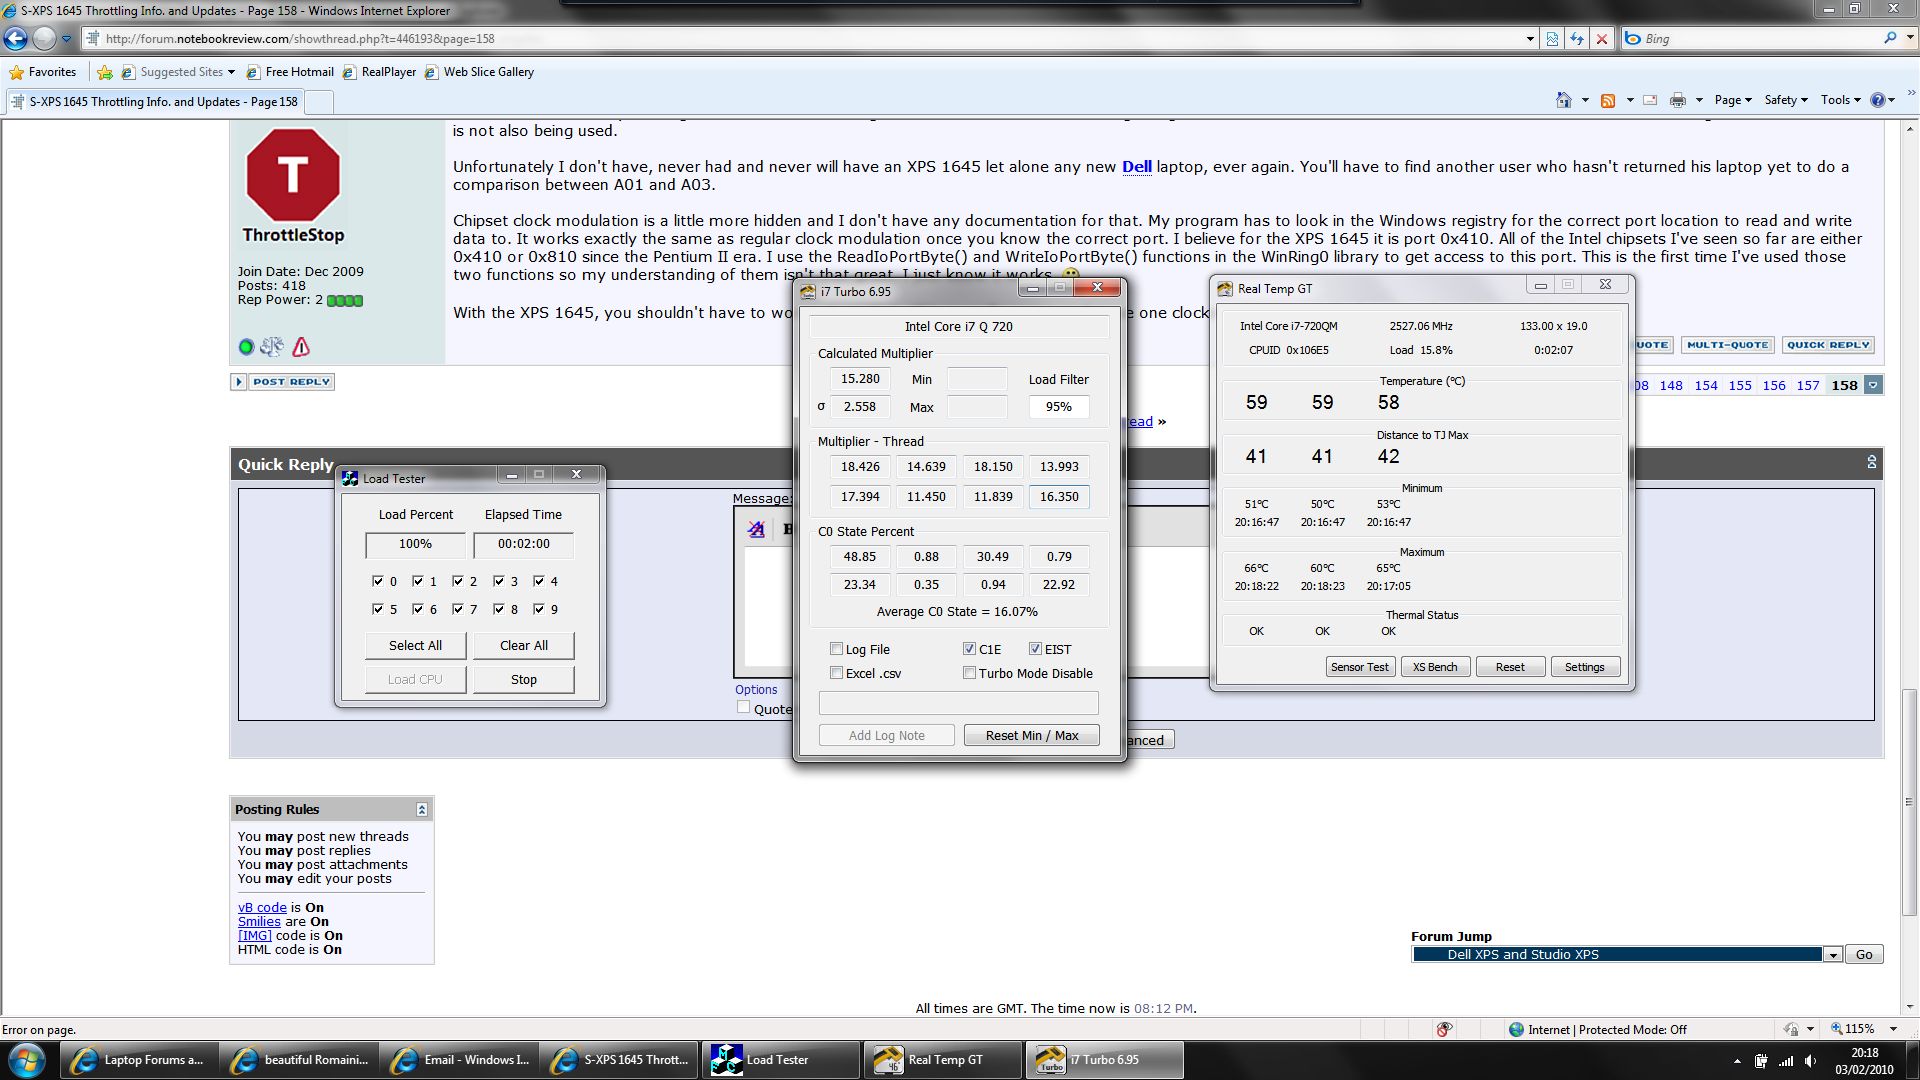
Task: Open the Page menu
Action: (x=1732, y=100)
